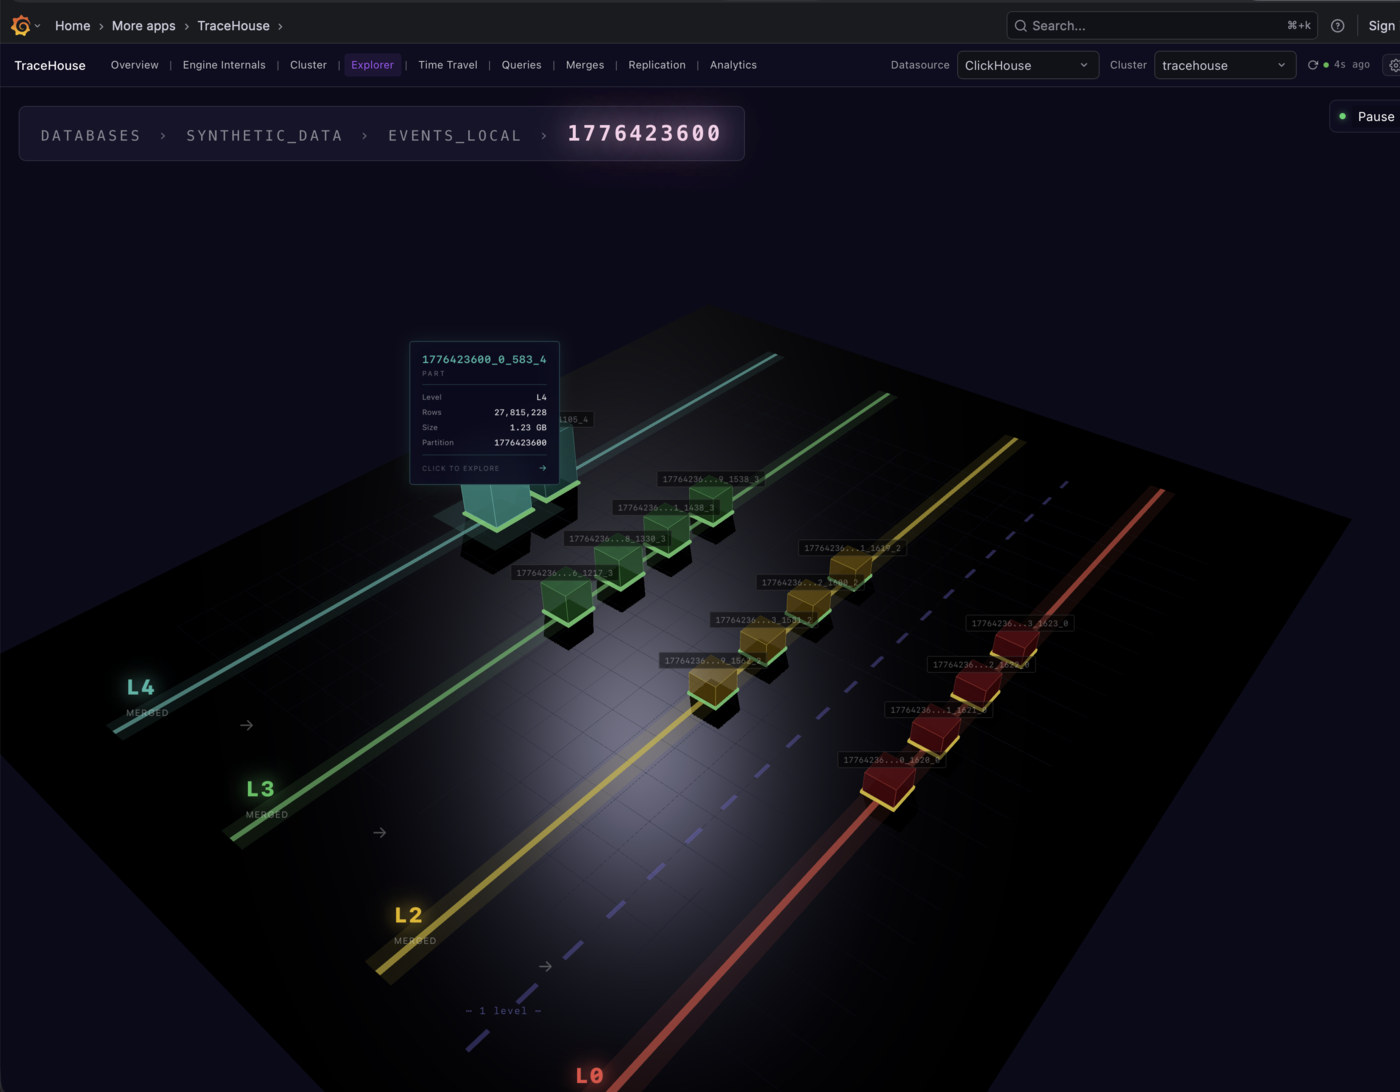Click the 0_1620_0 part label
Image resolution: width=1400 pixels, height=1092 pixels.
tap(891, 760)
